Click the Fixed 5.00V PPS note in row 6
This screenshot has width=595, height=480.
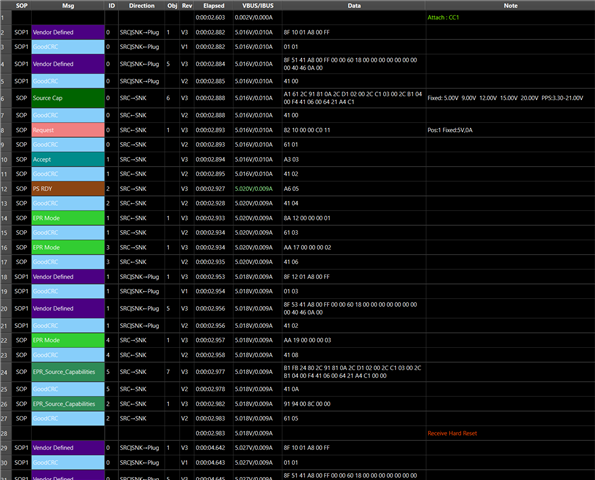pyautogui.click(x=505, y=98)
